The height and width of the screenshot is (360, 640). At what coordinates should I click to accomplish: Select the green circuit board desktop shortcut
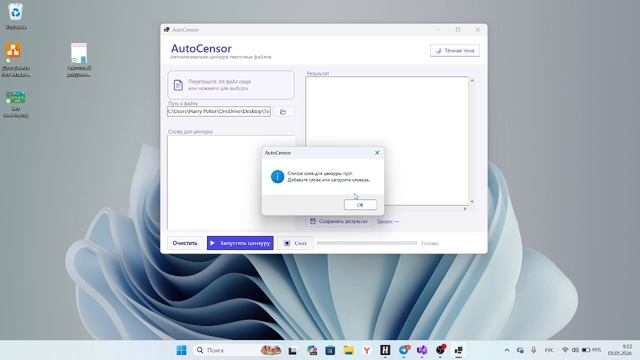16,104
